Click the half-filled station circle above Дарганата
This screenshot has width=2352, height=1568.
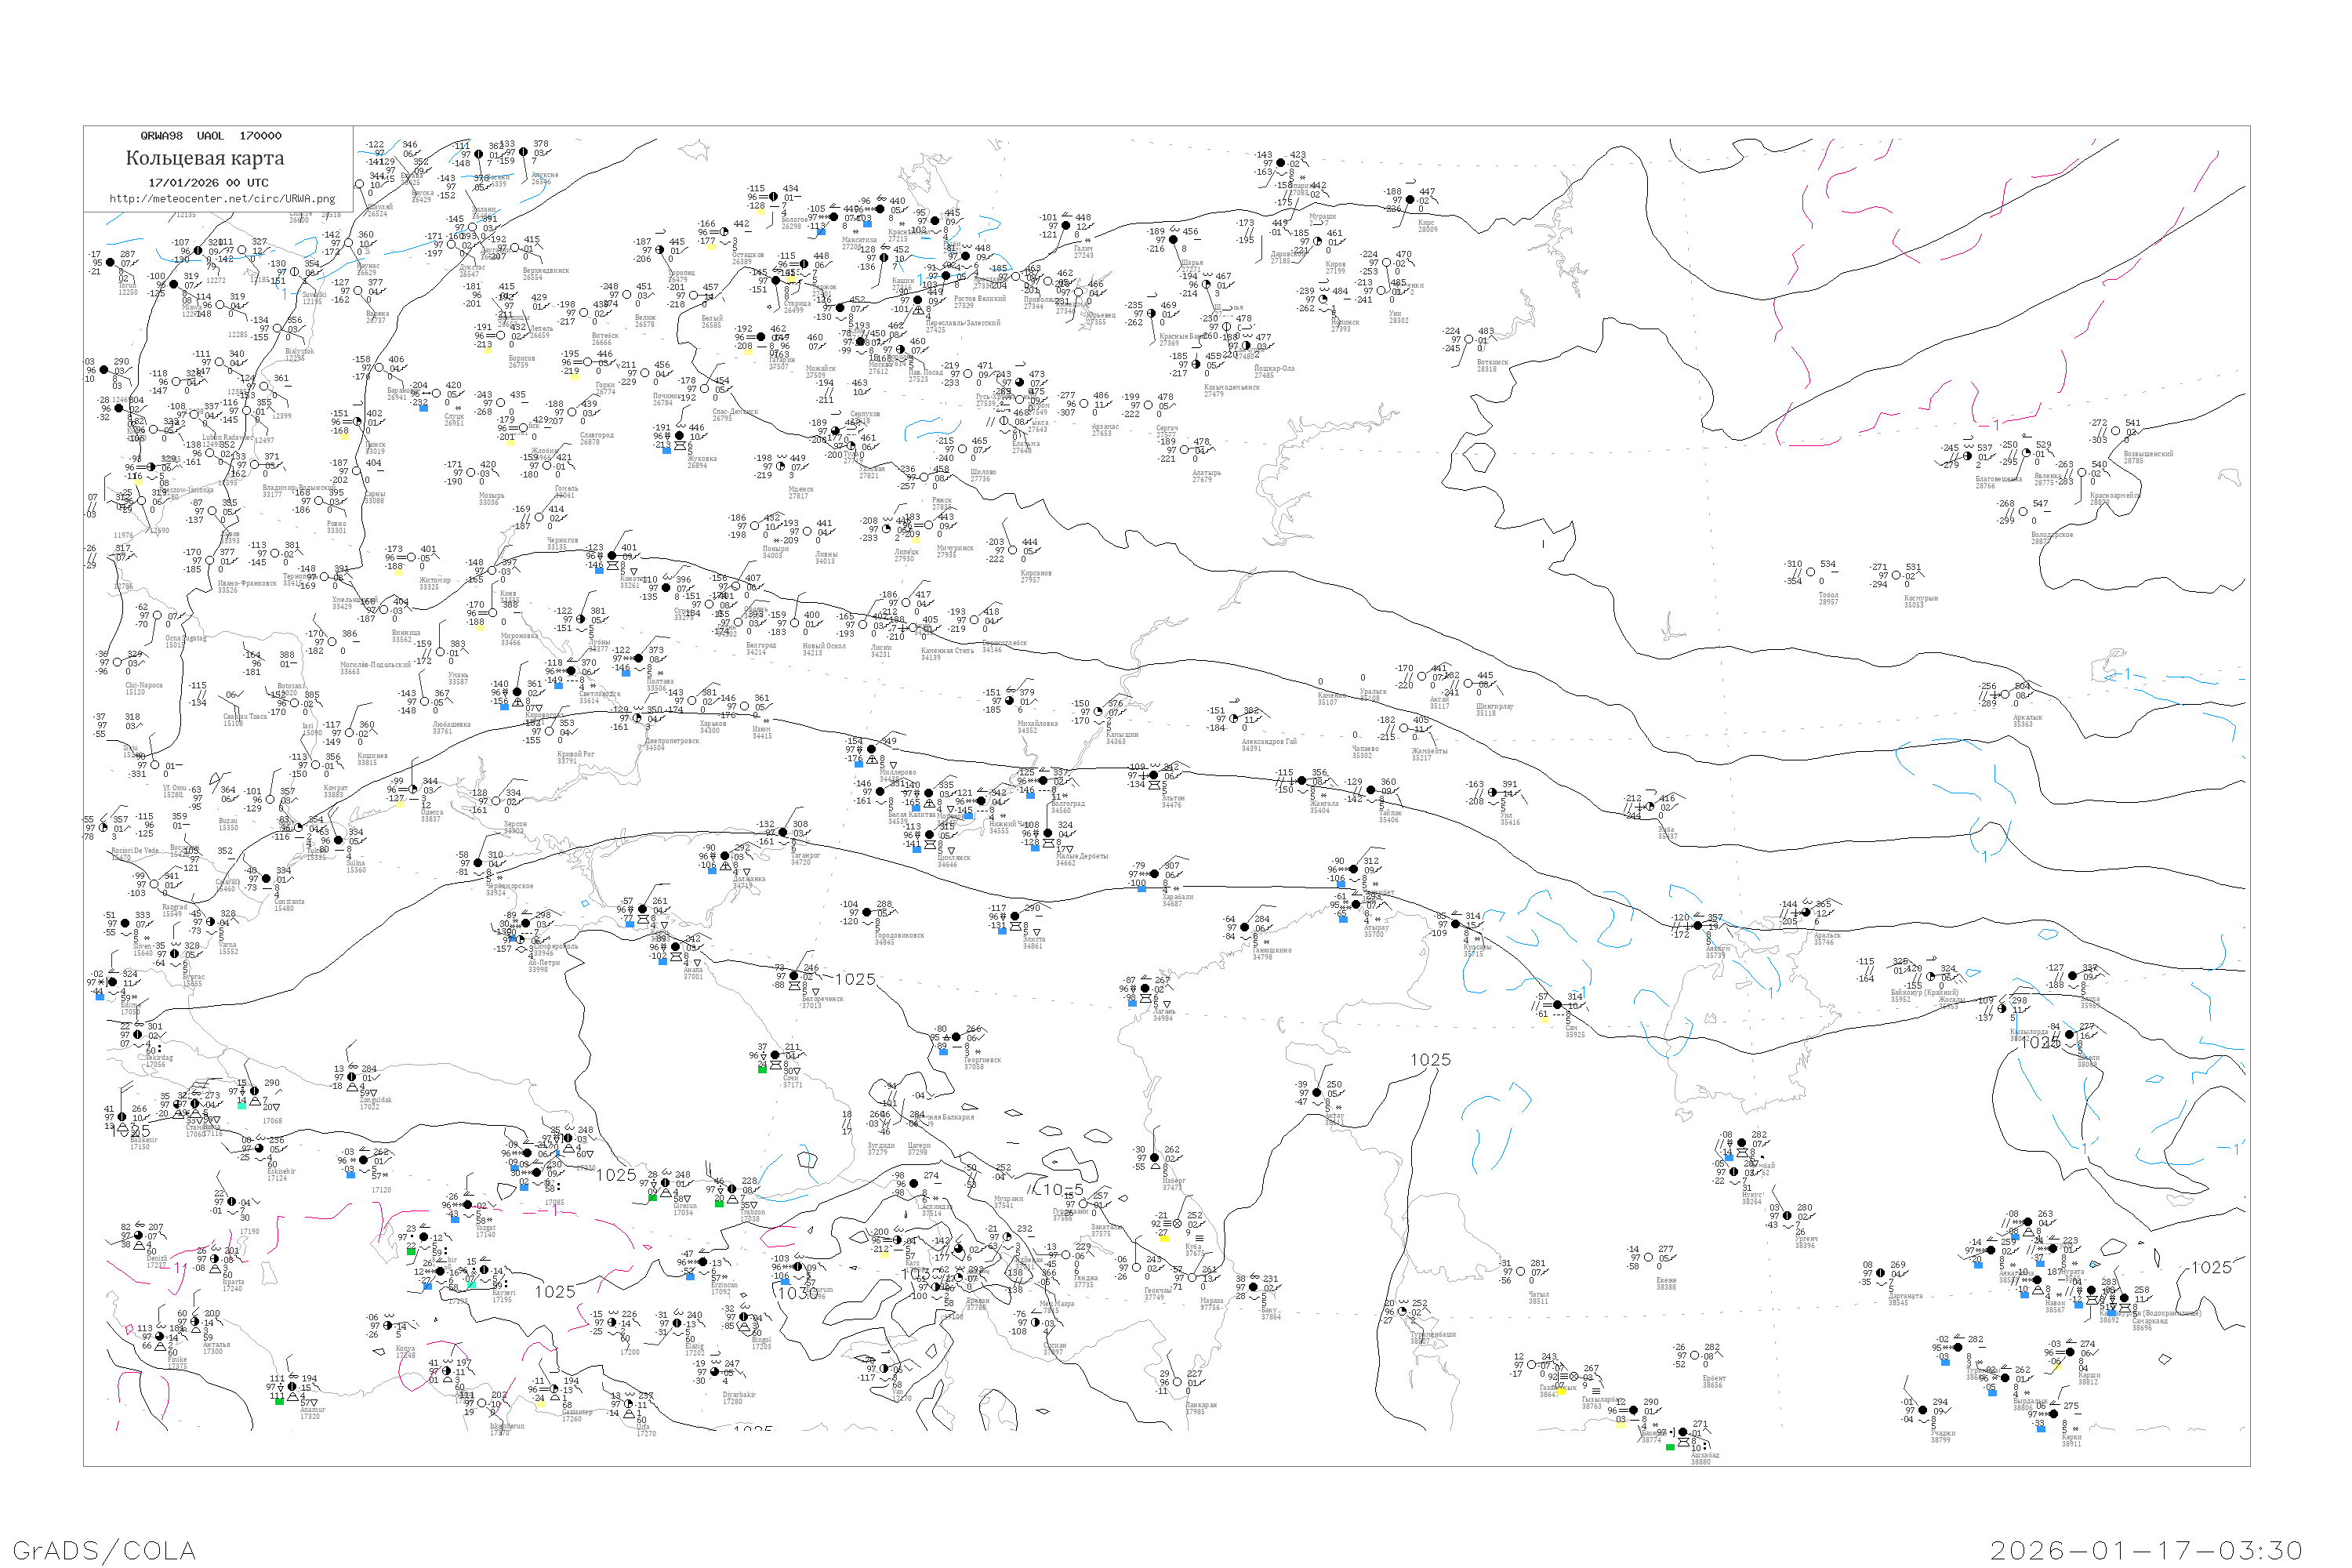(x=1881, y=1273)
